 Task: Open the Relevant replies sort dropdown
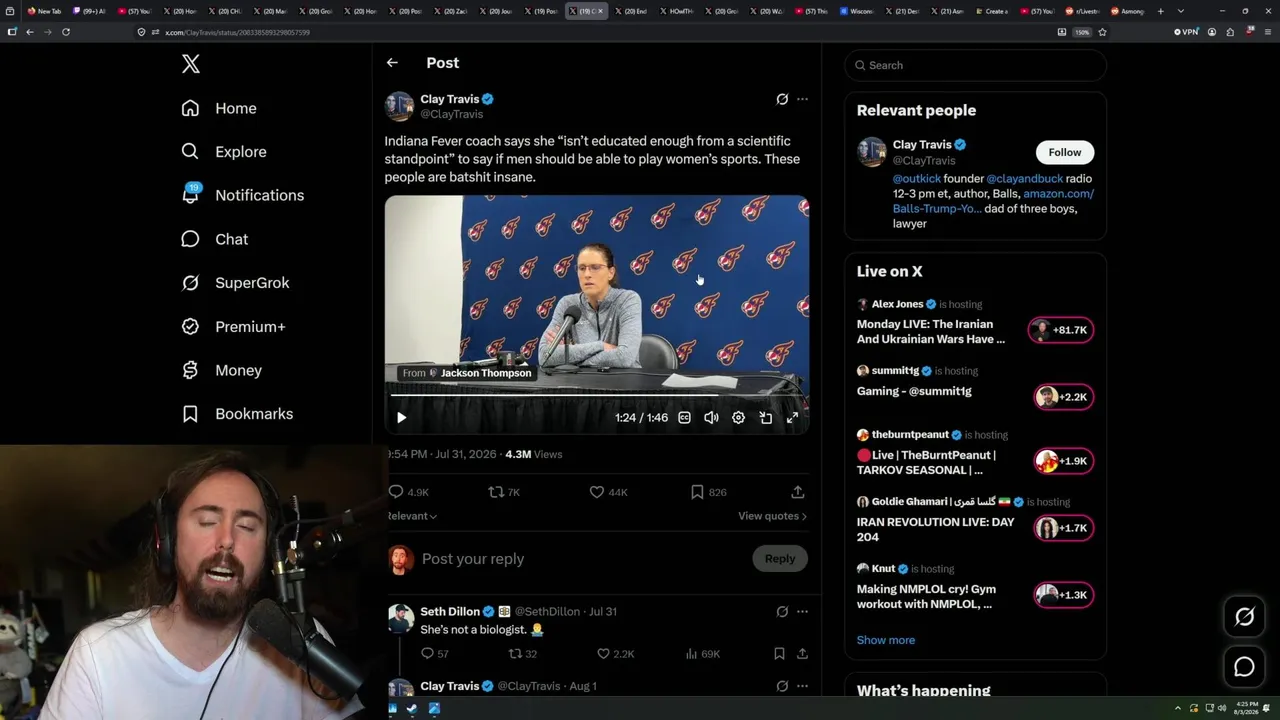click(x=412, y=516)
